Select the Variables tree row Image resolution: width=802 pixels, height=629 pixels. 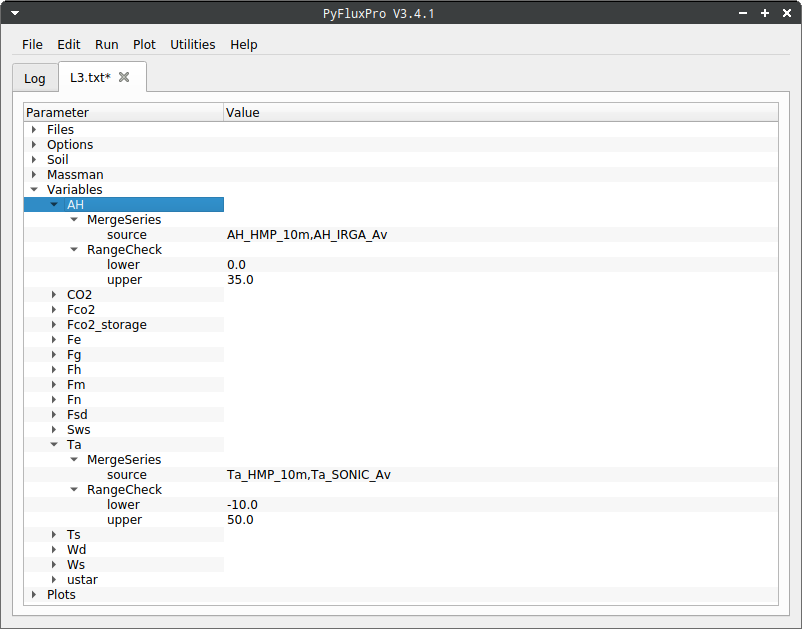point(401,190)
